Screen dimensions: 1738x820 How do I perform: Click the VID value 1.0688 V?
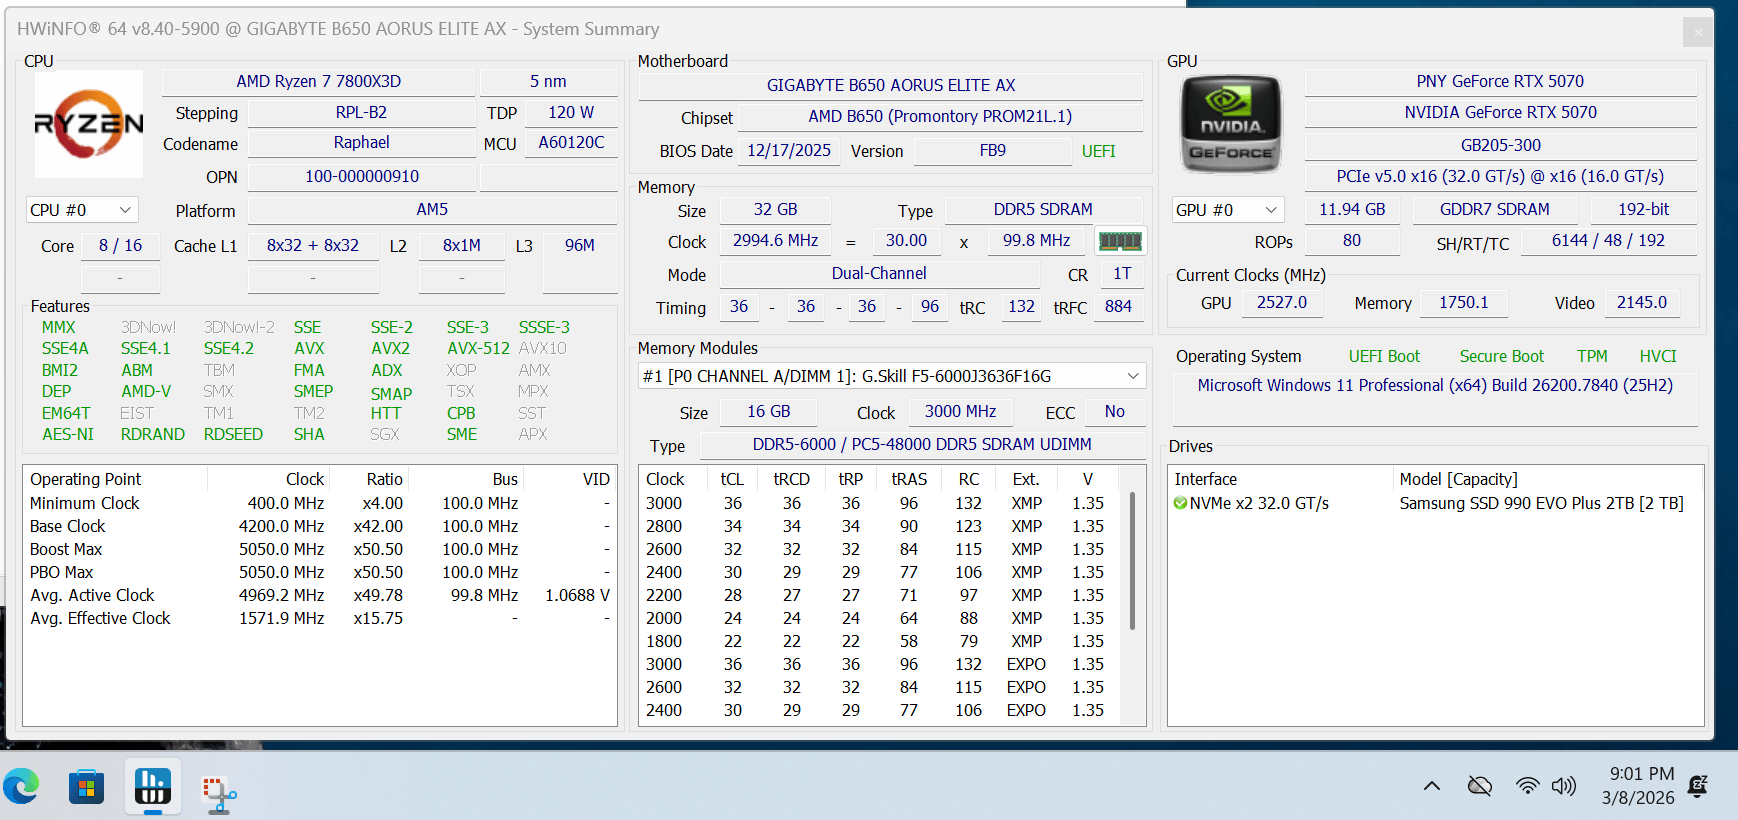(577, 595)
